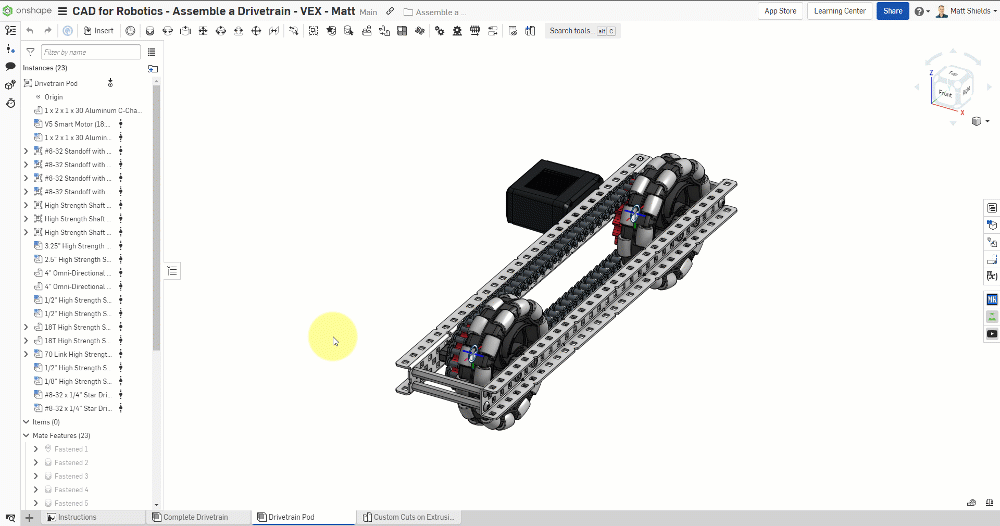
Task: Open the comments panel speech bubble icon
Action: pos(10,66)
